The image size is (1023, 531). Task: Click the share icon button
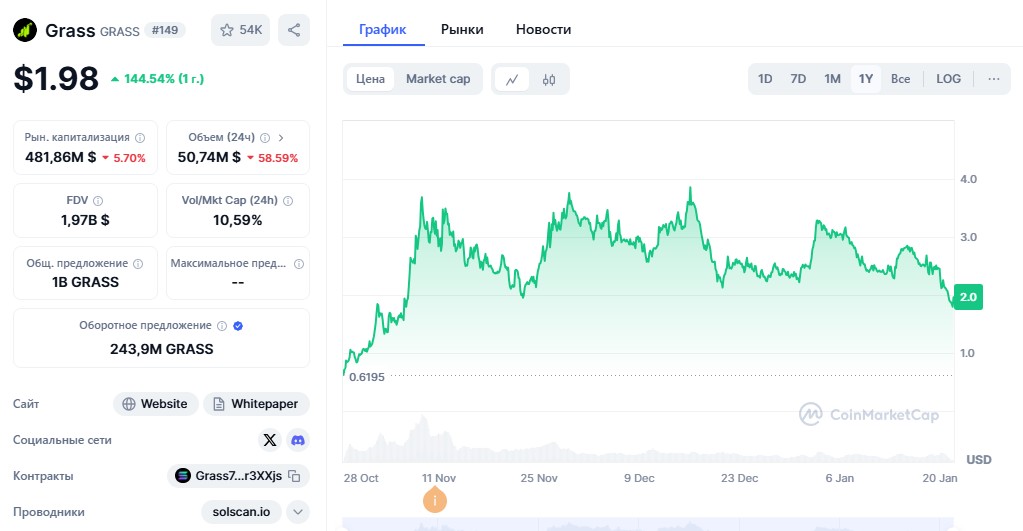coord(294,30)
